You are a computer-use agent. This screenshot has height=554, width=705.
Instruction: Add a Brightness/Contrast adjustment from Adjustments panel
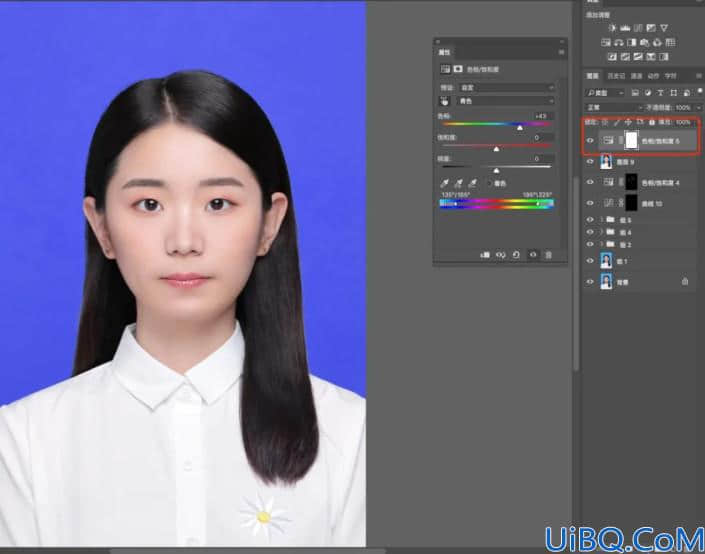coord(612,28)
